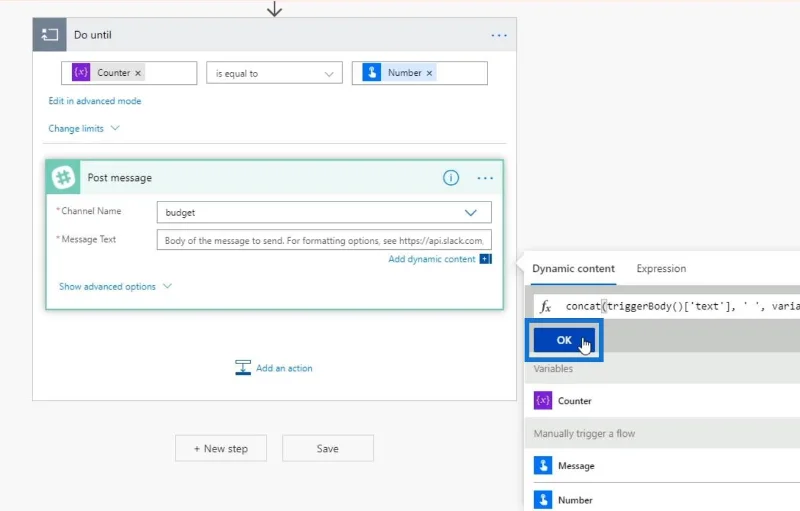
Task: Remove the Counter token from condition
Action: coord(138,73)
